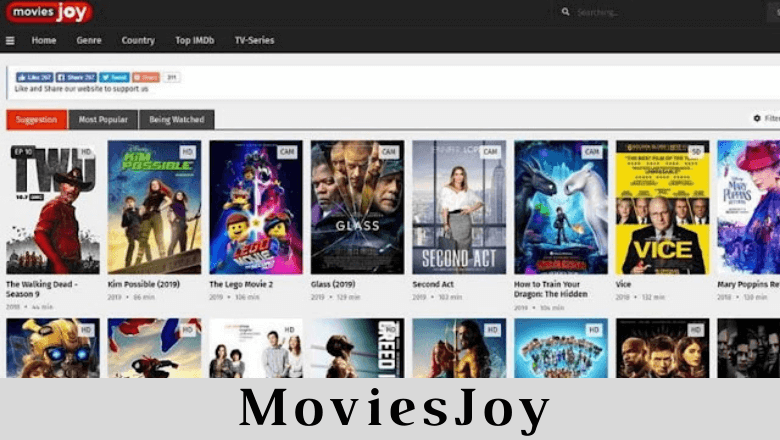Open the Creed II poster

358,348
